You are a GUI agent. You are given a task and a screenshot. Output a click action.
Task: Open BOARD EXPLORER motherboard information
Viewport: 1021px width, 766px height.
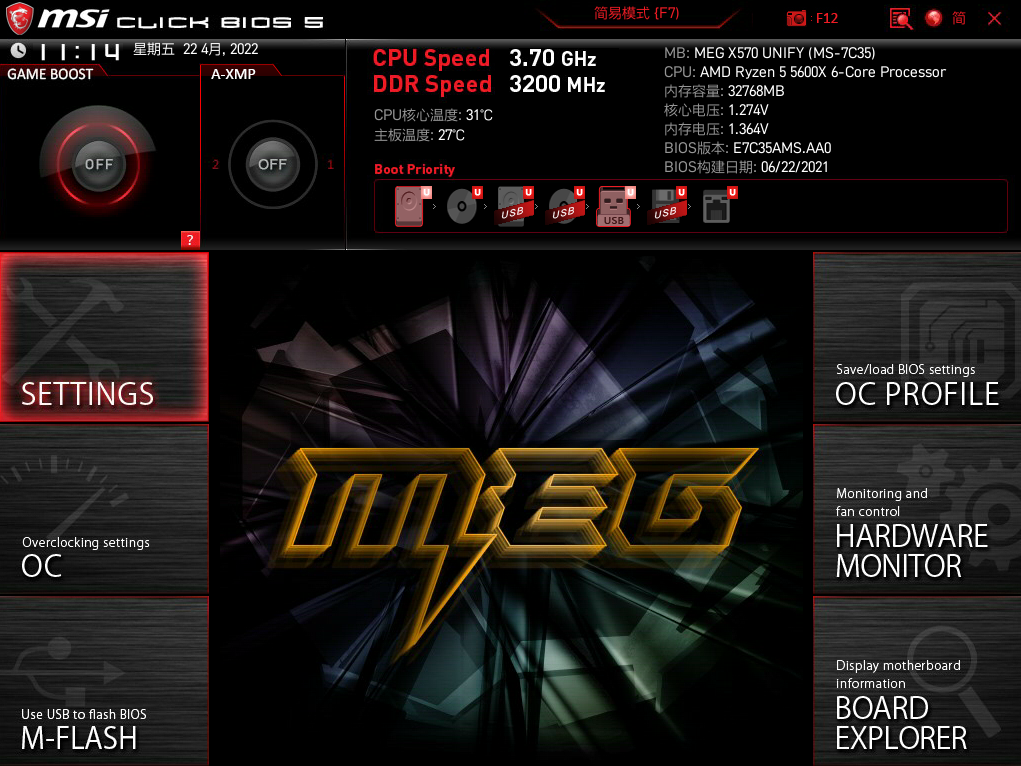click(917, 682)
